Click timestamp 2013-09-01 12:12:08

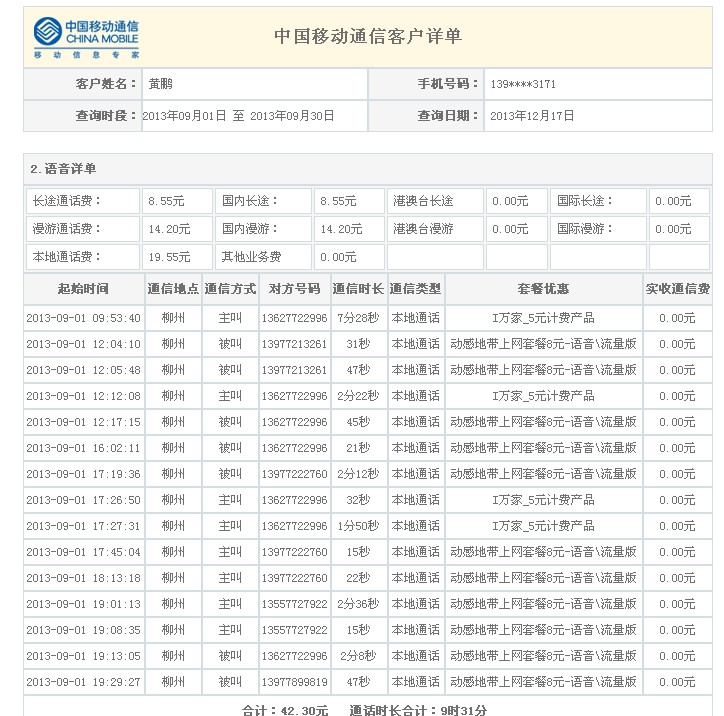[x=83, y=396]
